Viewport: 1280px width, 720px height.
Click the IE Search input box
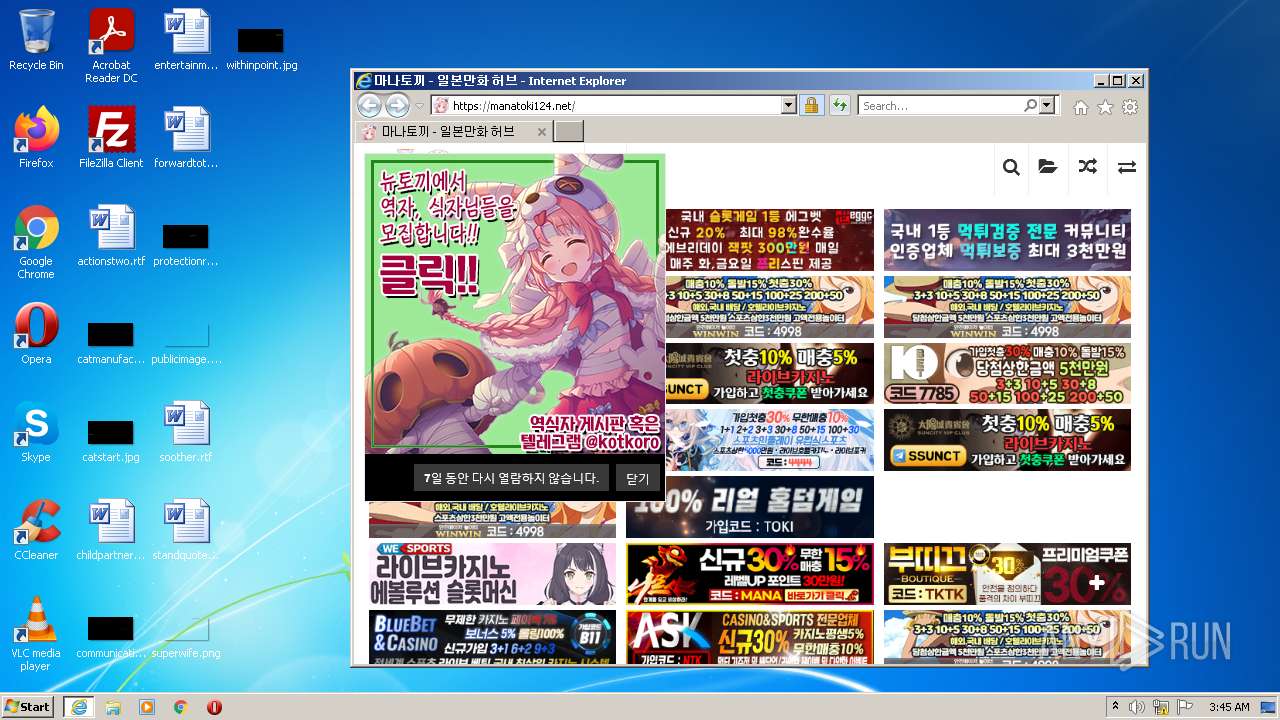940,105
